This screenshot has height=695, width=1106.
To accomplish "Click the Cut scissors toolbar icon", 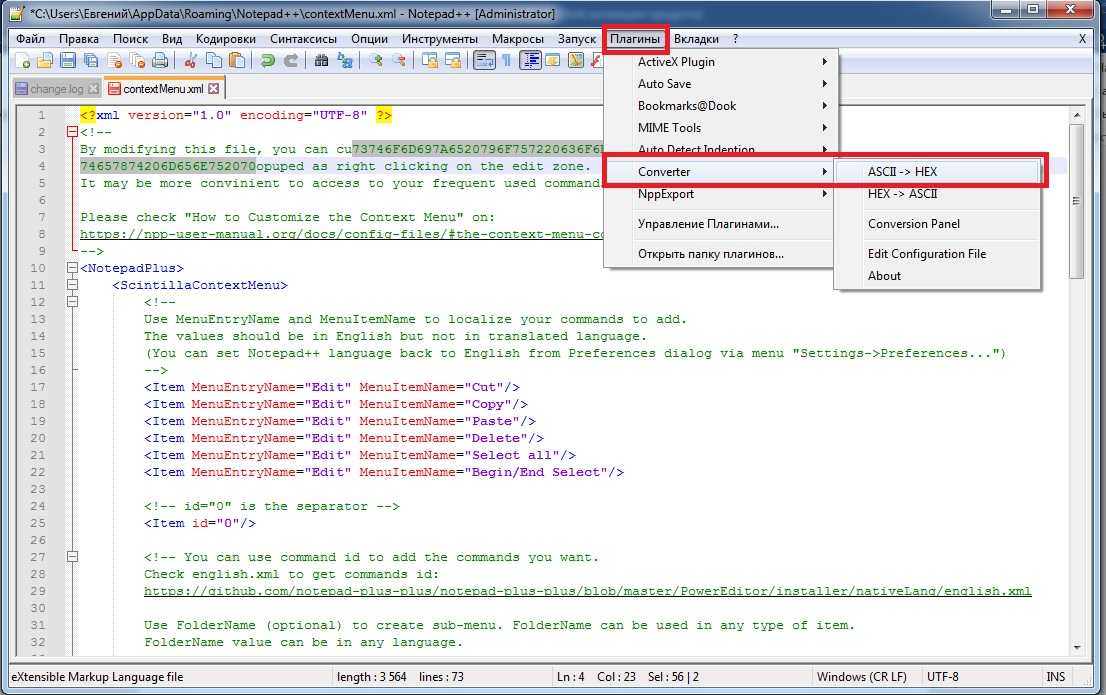I will pyautogui.click(x=192, y=61).
